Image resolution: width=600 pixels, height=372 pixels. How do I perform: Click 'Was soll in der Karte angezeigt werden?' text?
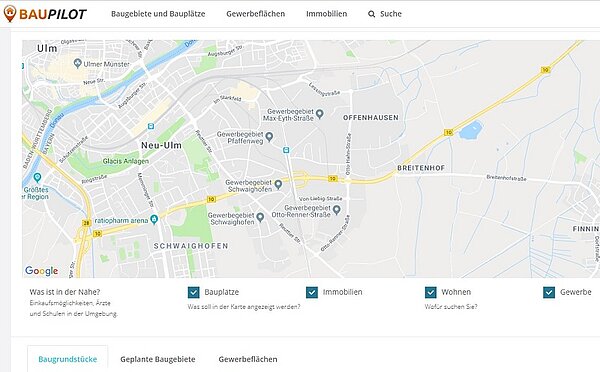click(244, 307)
